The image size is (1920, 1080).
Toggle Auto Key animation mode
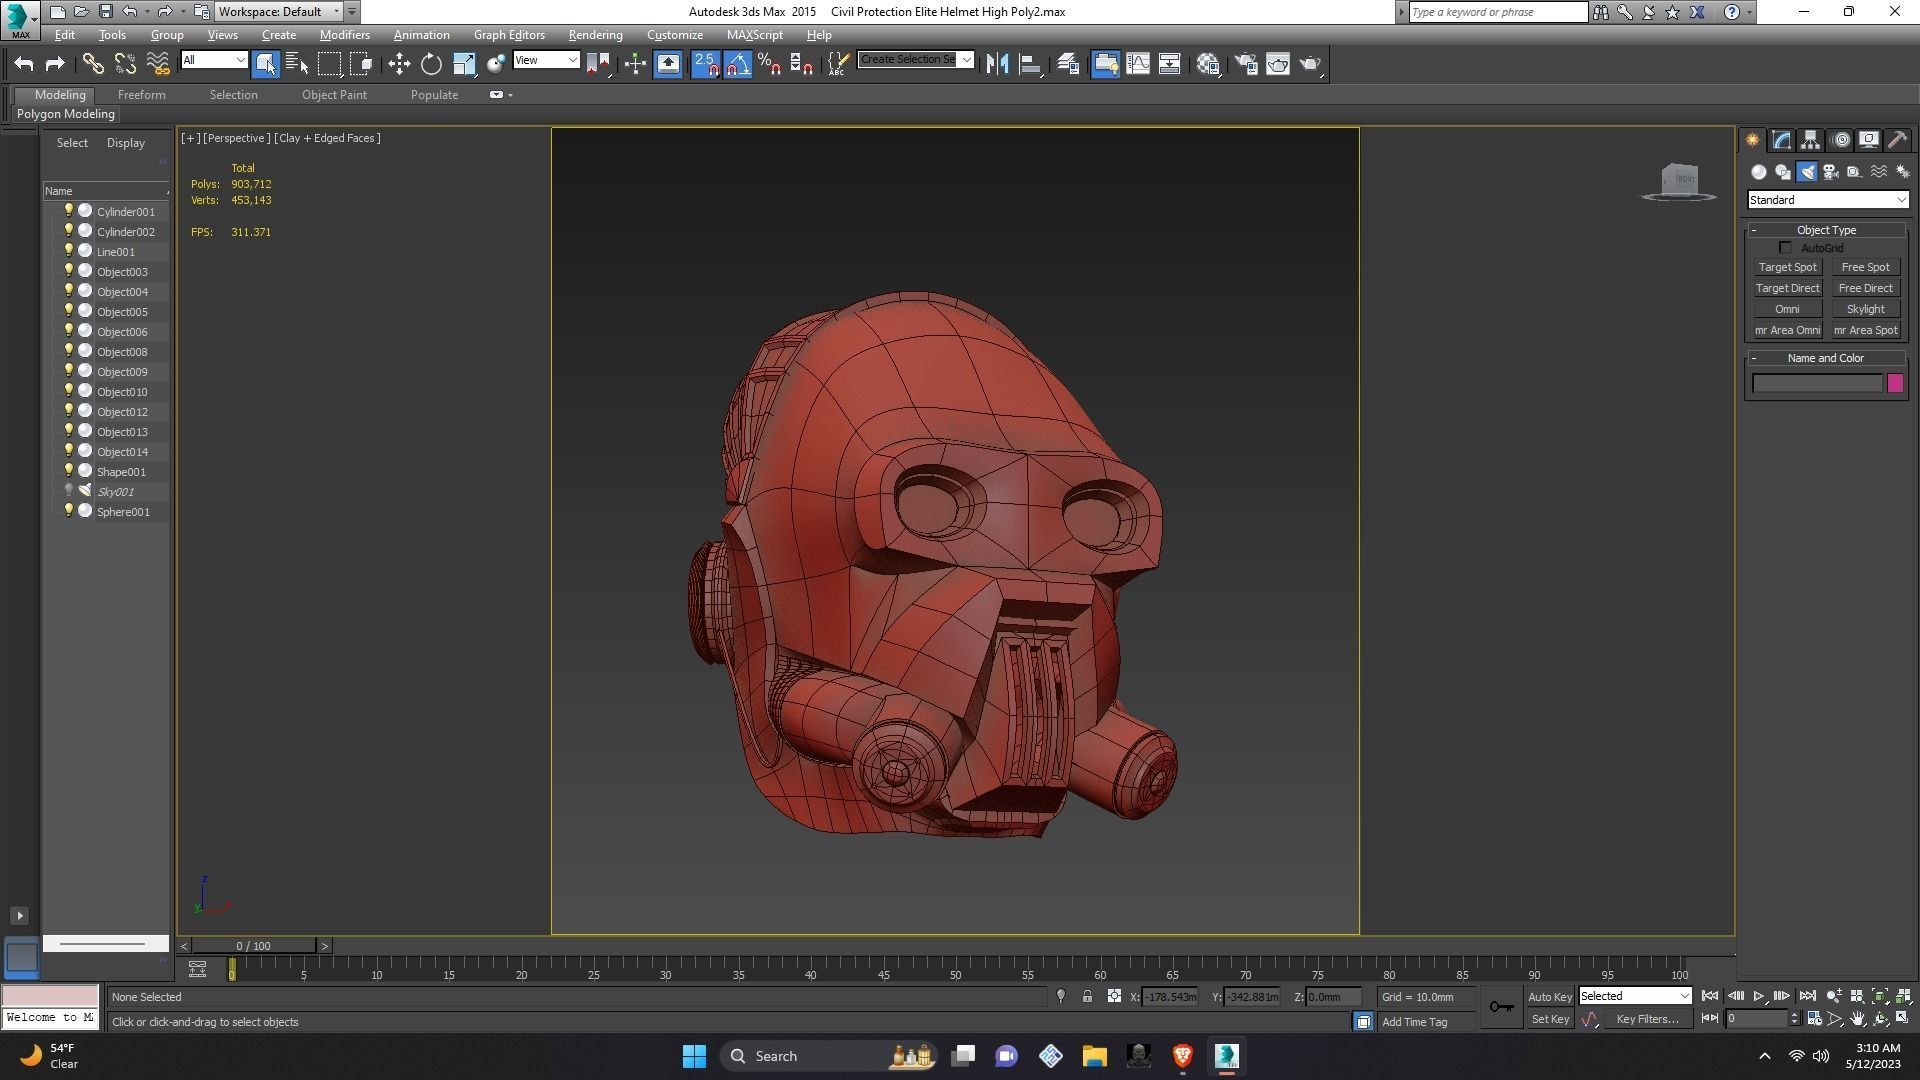1550,996
